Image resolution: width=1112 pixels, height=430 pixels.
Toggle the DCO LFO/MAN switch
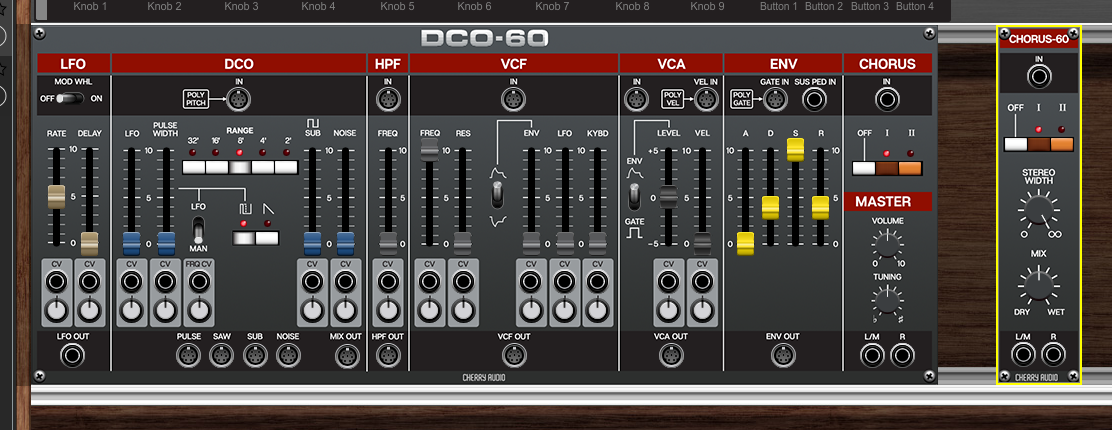(x=199, y=231)
